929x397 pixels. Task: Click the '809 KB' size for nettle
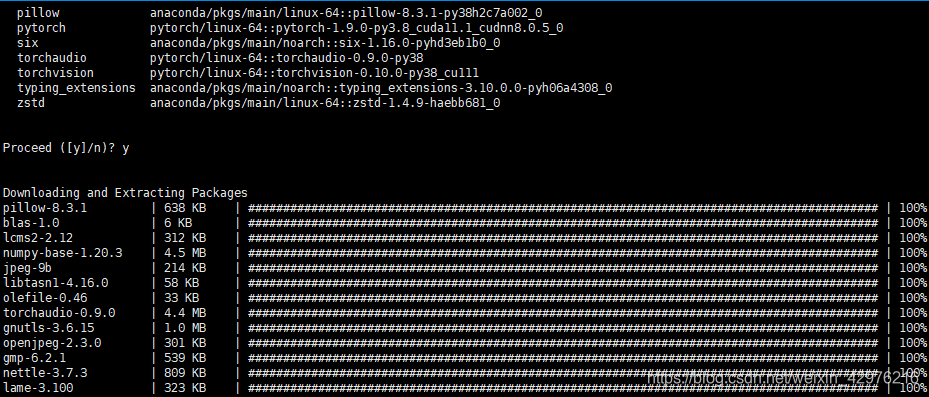pyautogui.click(x=185, y=373)
